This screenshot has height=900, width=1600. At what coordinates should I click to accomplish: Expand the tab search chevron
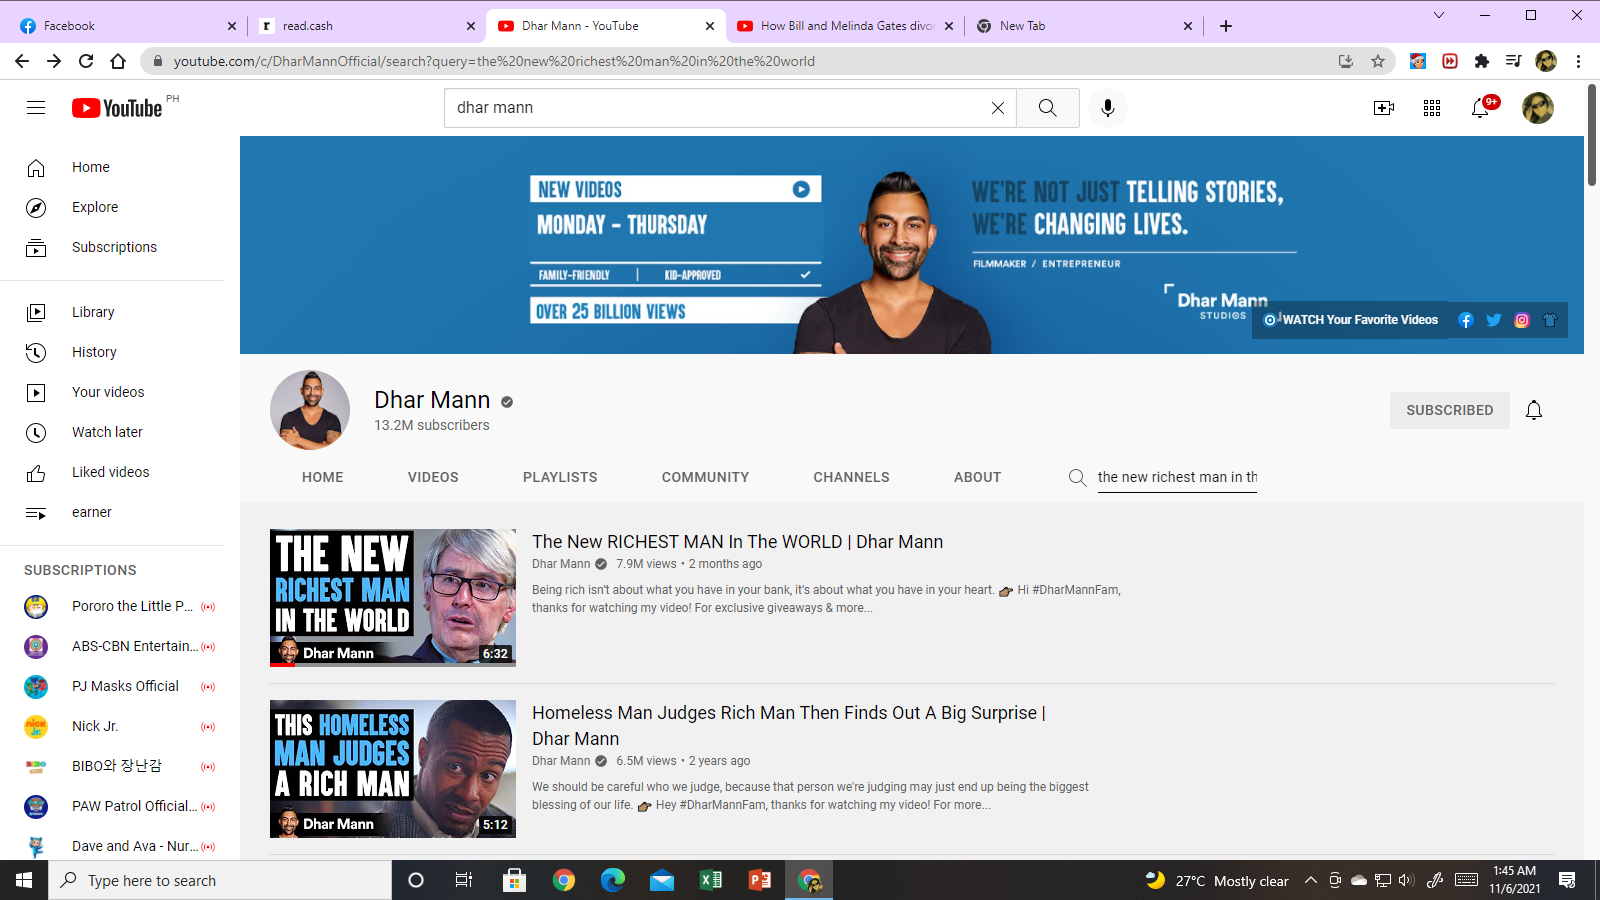tap(1439, 15)
